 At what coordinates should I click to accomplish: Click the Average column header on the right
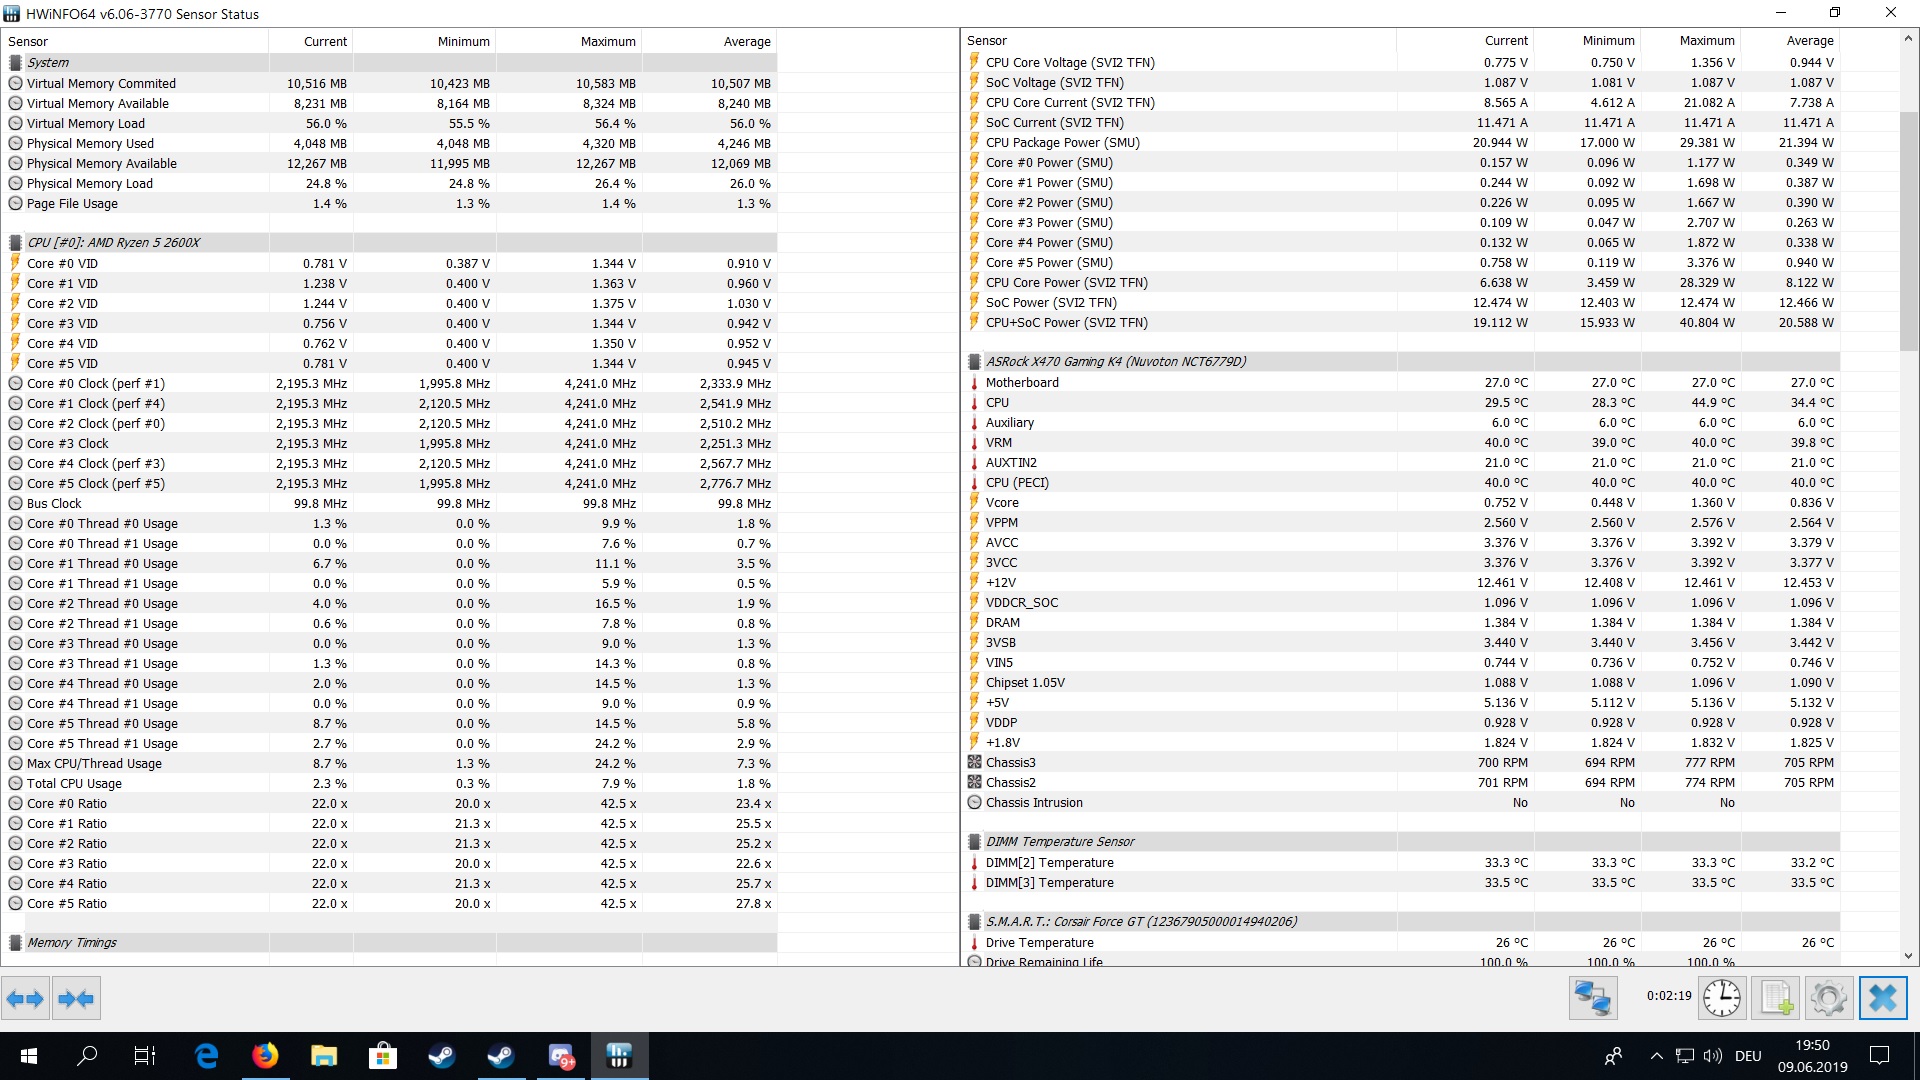[x=1809, y=40]
